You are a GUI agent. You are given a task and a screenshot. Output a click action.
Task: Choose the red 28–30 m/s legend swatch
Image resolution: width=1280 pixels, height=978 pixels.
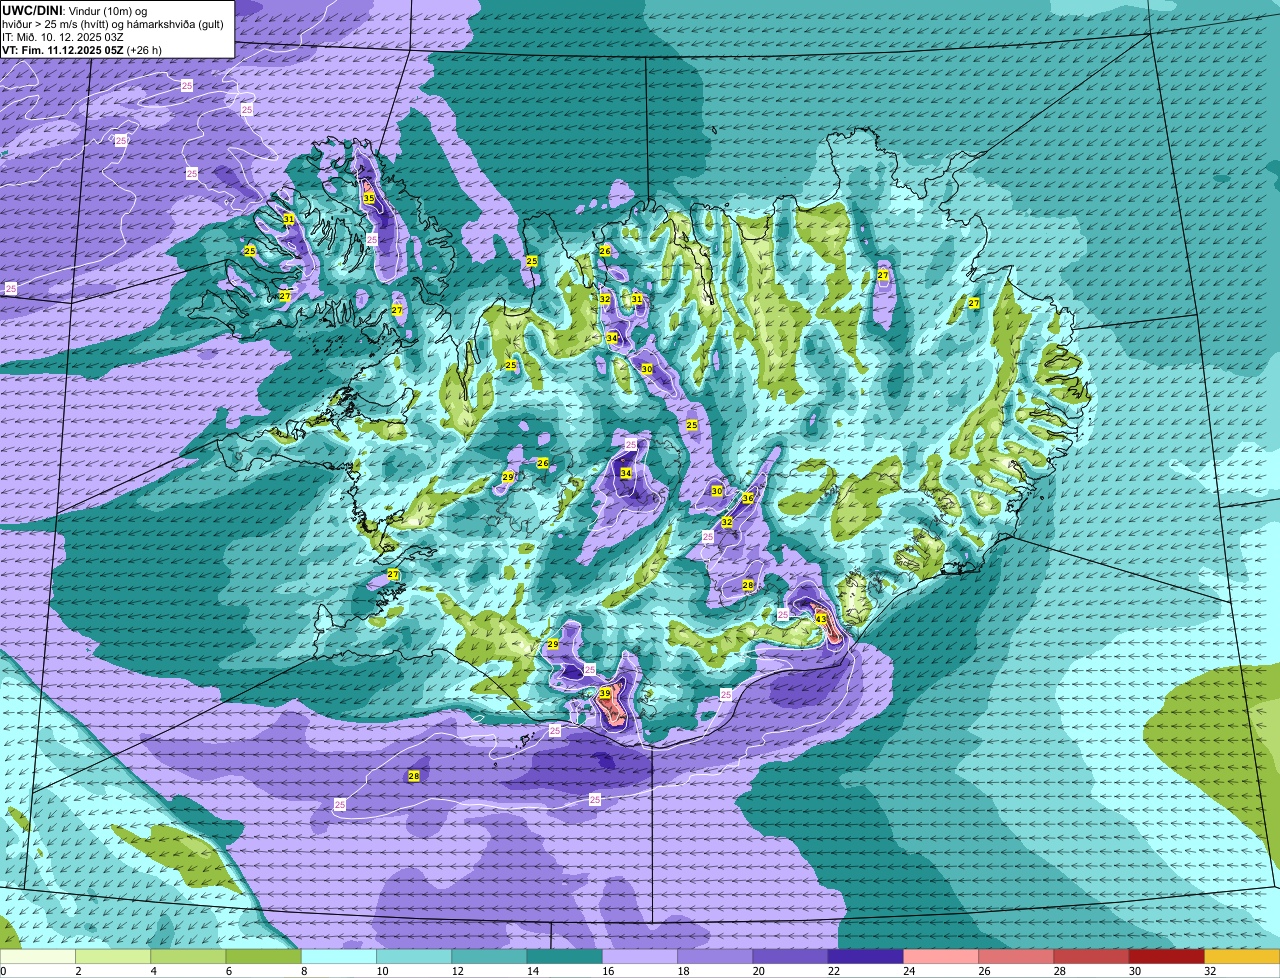coord(1092,956)
